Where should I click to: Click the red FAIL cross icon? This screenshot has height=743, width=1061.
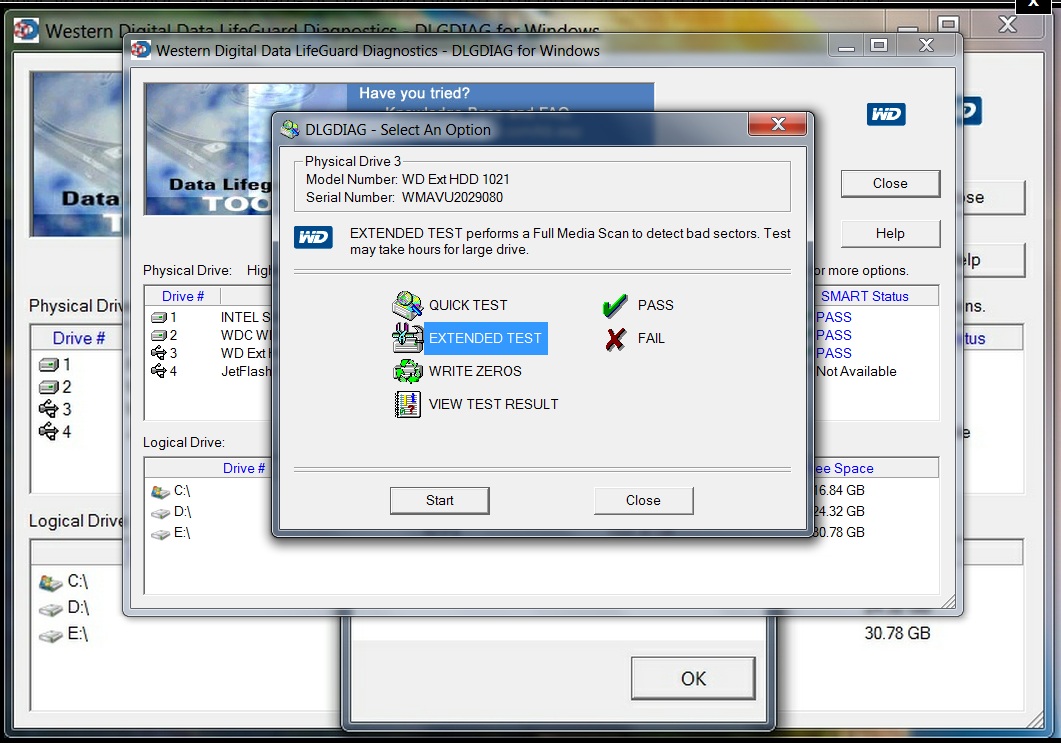pyautogui.click(x=615, y=338)
